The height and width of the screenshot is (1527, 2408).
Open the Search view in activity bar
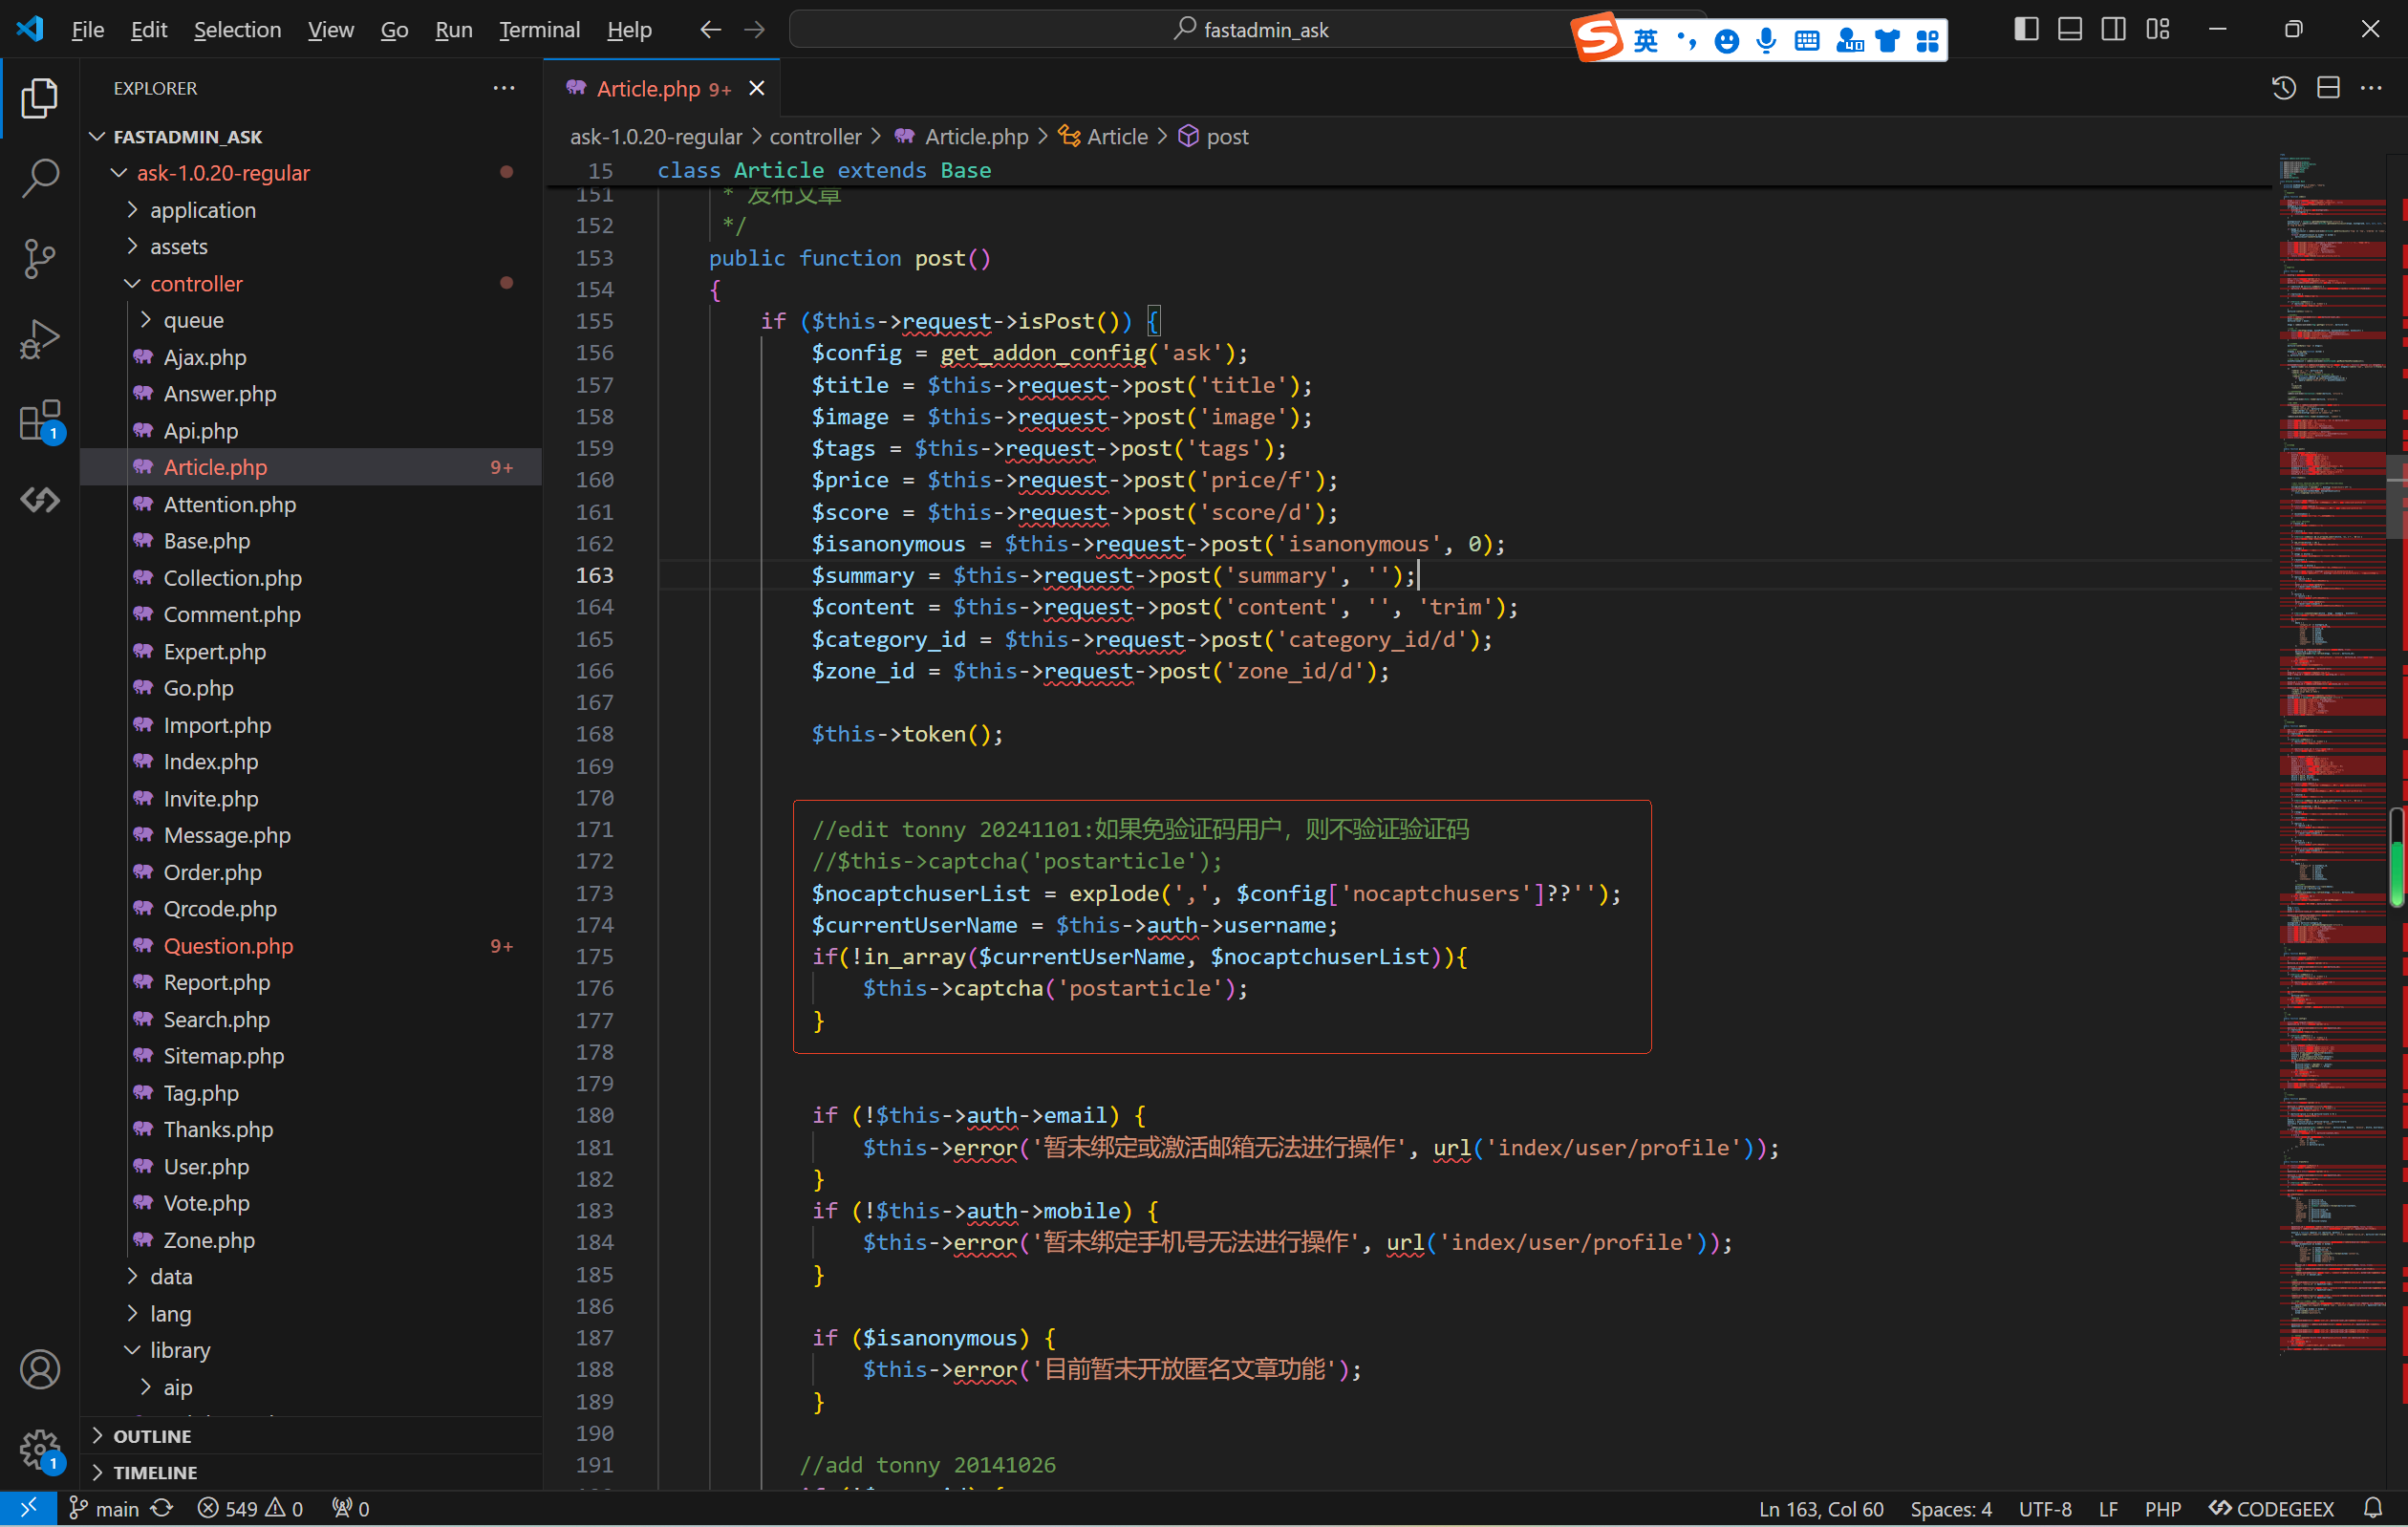(40, 179)
